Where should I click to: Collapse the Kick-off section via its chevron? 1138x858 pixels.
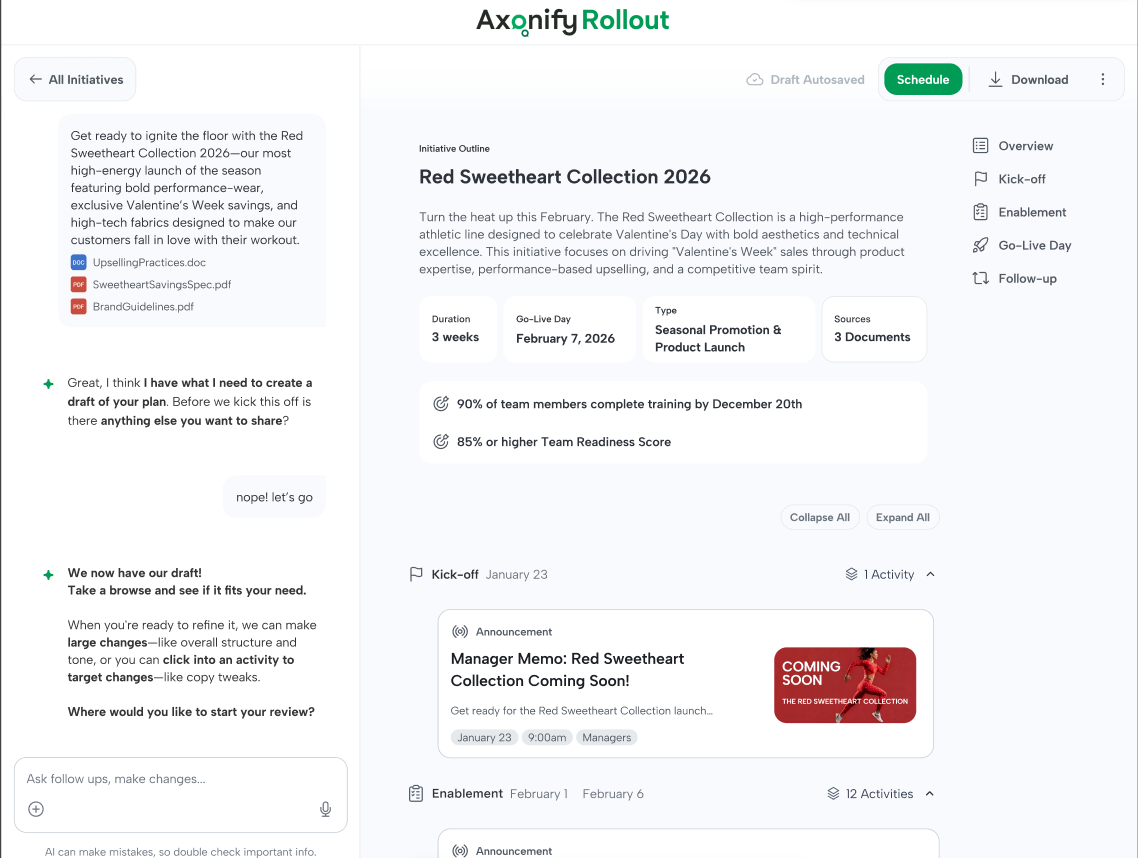click(x=929, y=574)
